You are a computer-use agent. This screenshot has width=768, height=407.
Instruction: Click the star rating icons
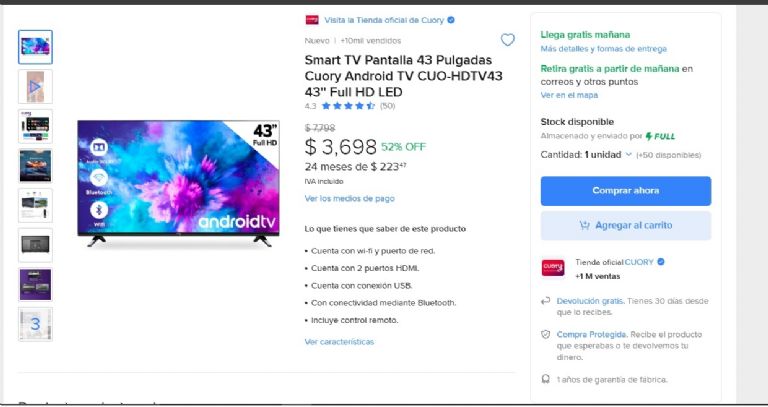348,106
